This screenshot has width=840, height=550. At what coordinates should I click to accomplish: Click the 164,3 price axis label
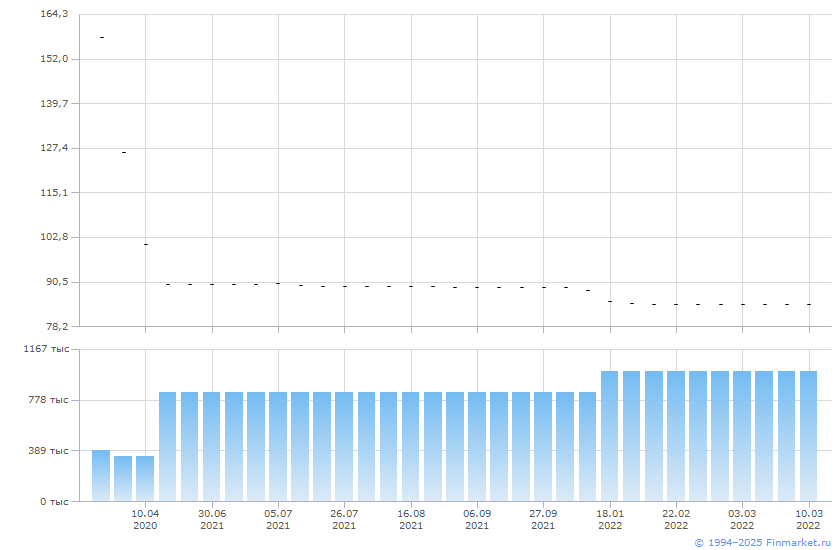pyautogui.click(x=54, y=14)
